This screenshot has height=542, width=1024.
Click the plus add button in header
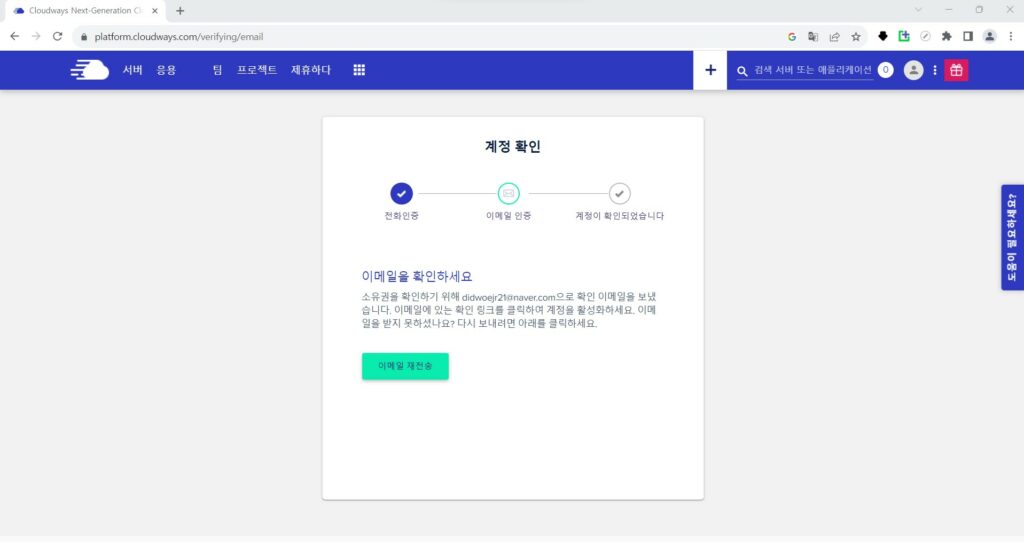pyautogui.click(x=711, y=70)
